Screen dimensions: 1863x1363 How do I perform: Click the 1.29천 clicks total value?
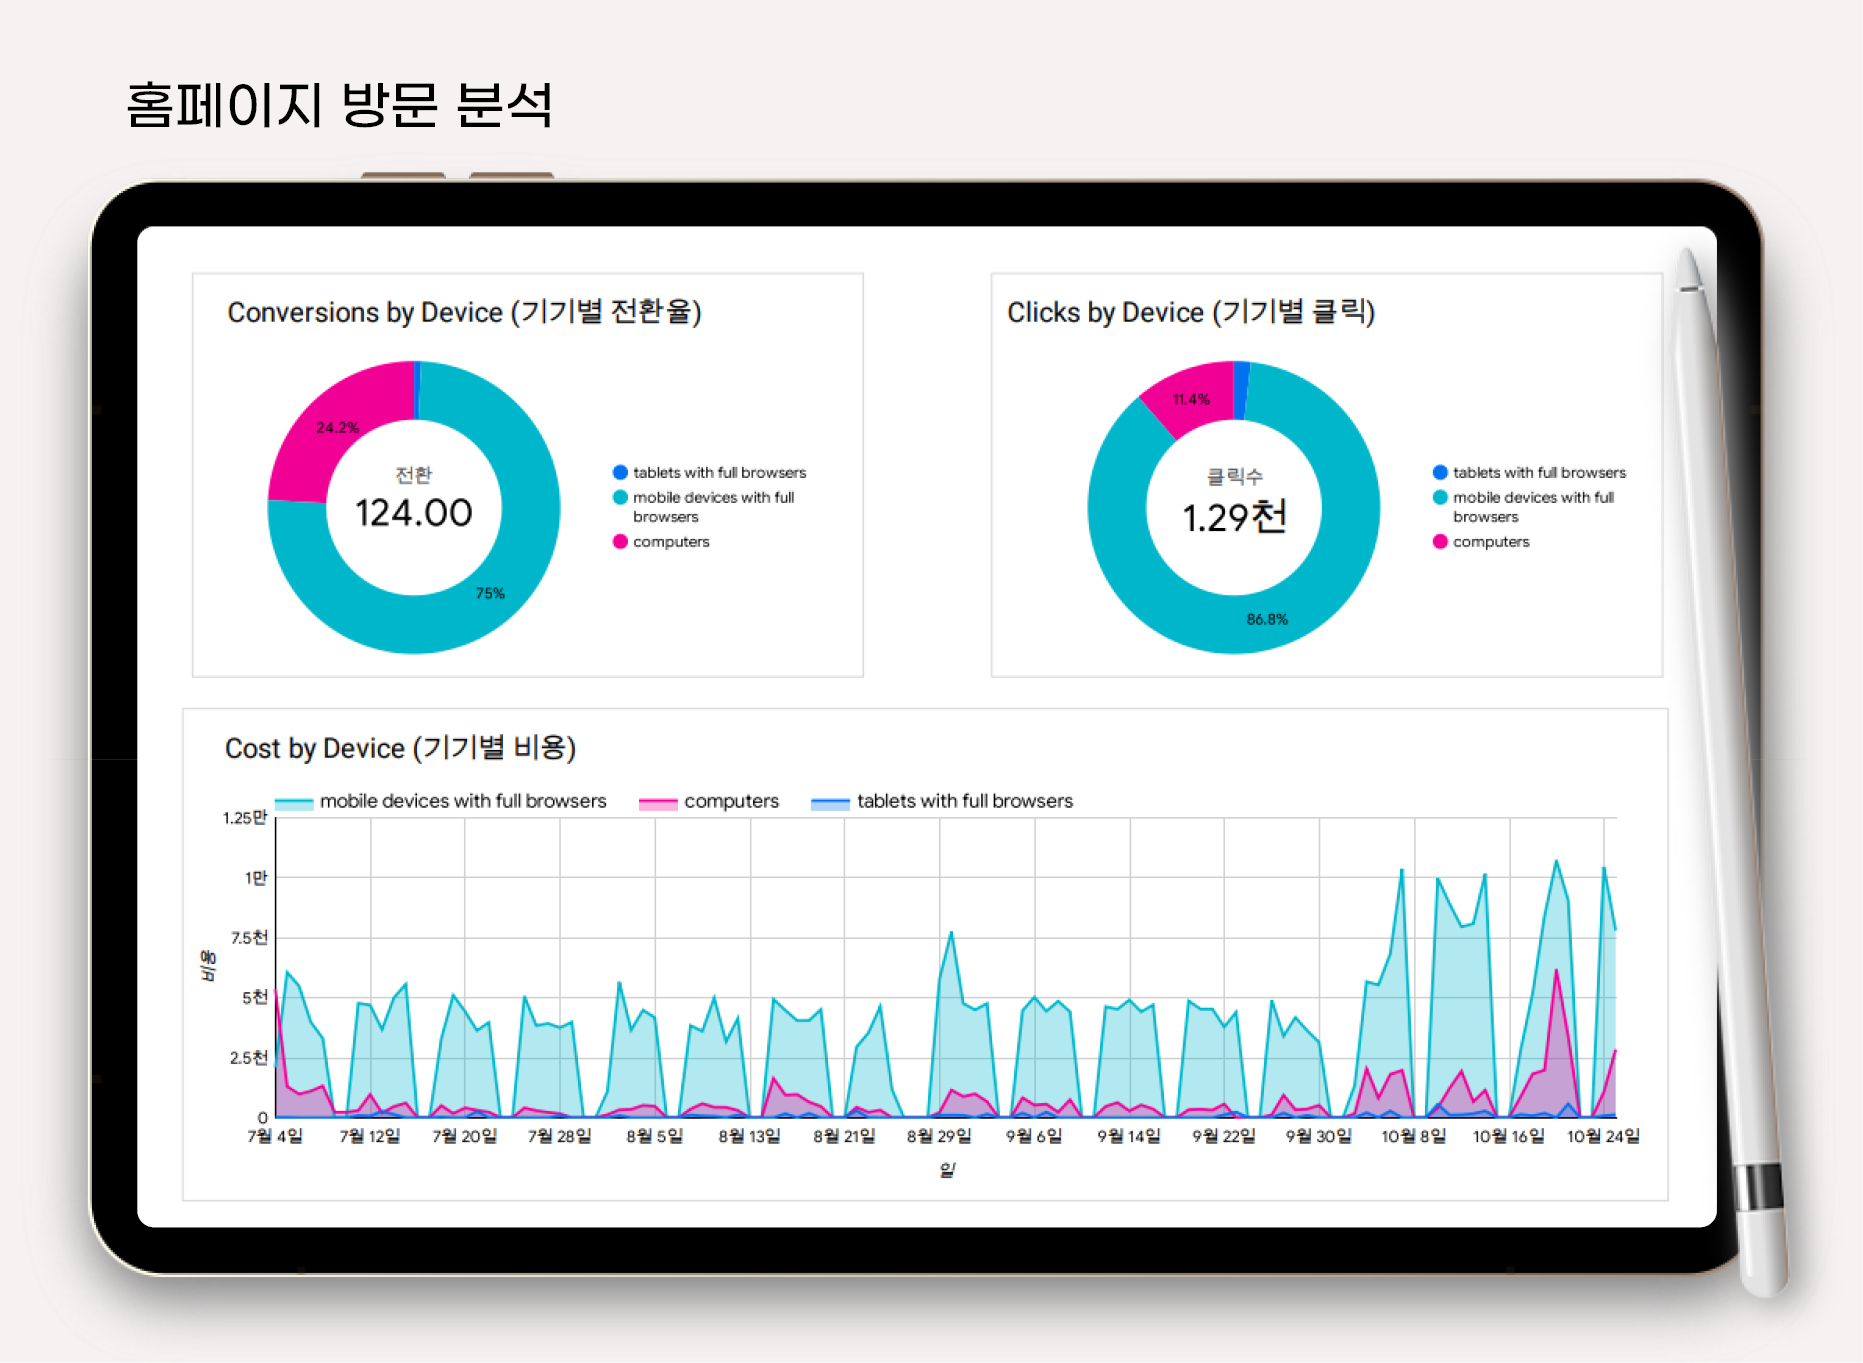[x=1234, y=517]
